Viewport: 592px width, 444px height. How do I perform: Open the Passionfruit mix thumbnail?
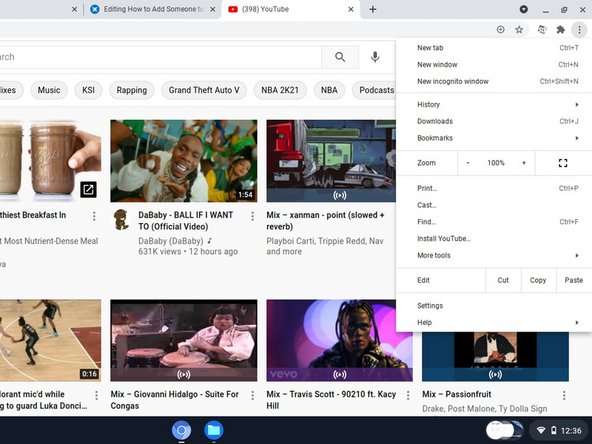click(495, 356)
